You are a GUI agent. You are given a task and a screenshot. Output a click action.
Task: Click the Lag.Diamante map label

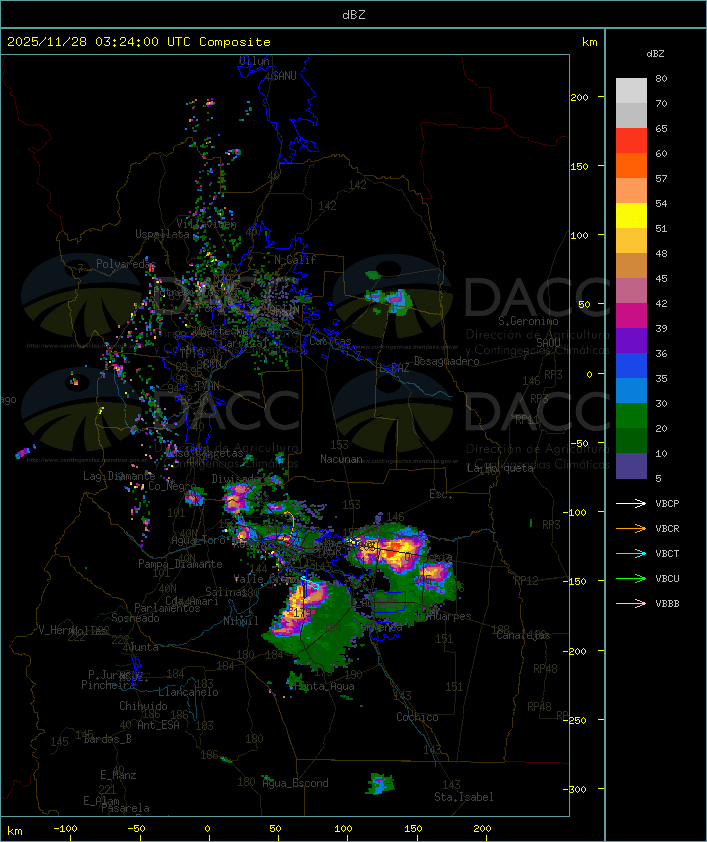(x=119, y=476)
